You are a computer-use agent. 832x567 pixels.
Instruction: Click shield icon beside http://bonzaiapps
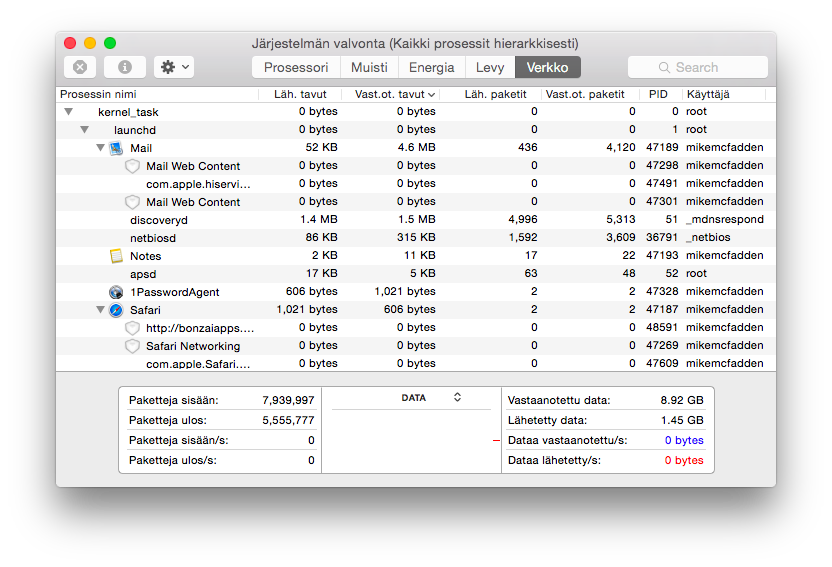coord(132,328)
